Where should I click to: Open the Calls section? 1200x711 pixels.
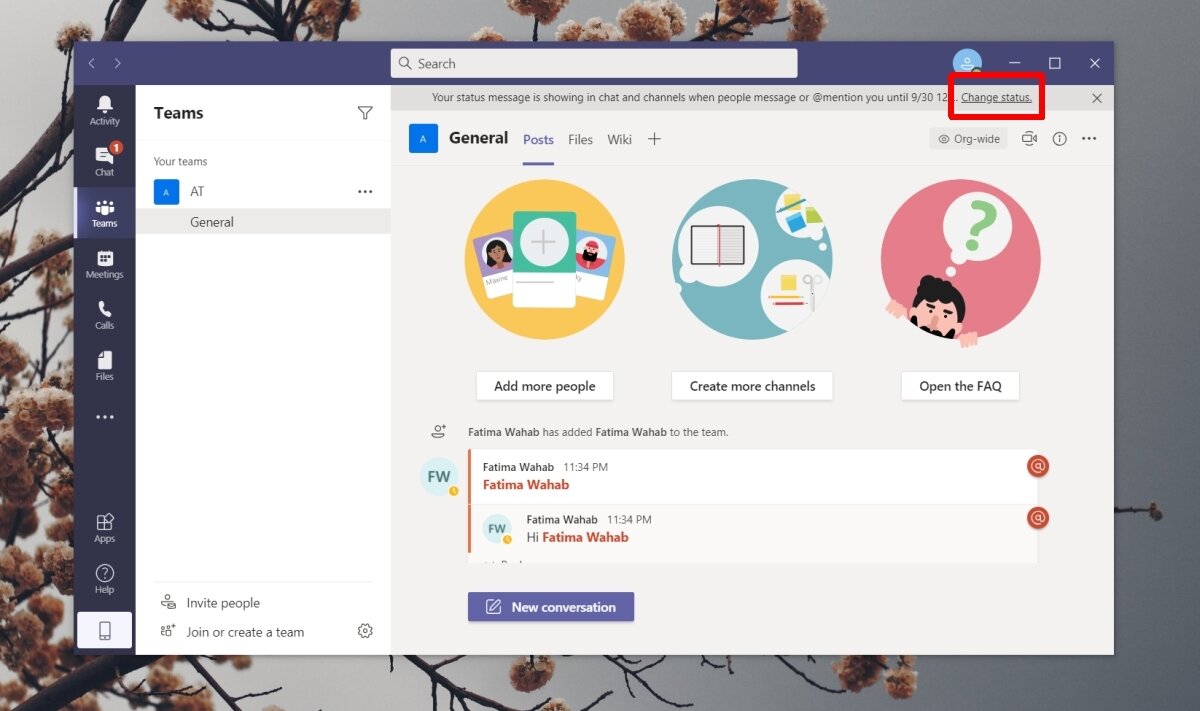point(104,314)
